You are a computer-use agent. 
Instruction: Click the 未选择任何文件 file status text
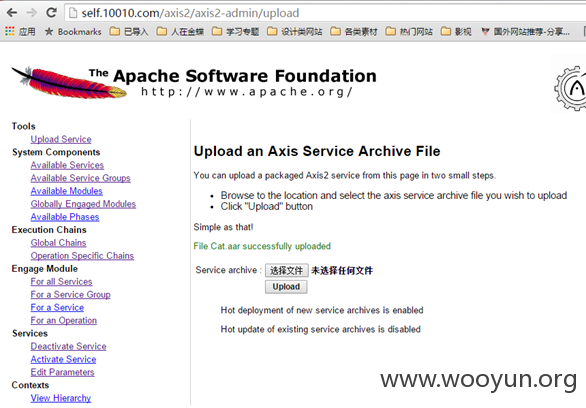pos(342,271)
